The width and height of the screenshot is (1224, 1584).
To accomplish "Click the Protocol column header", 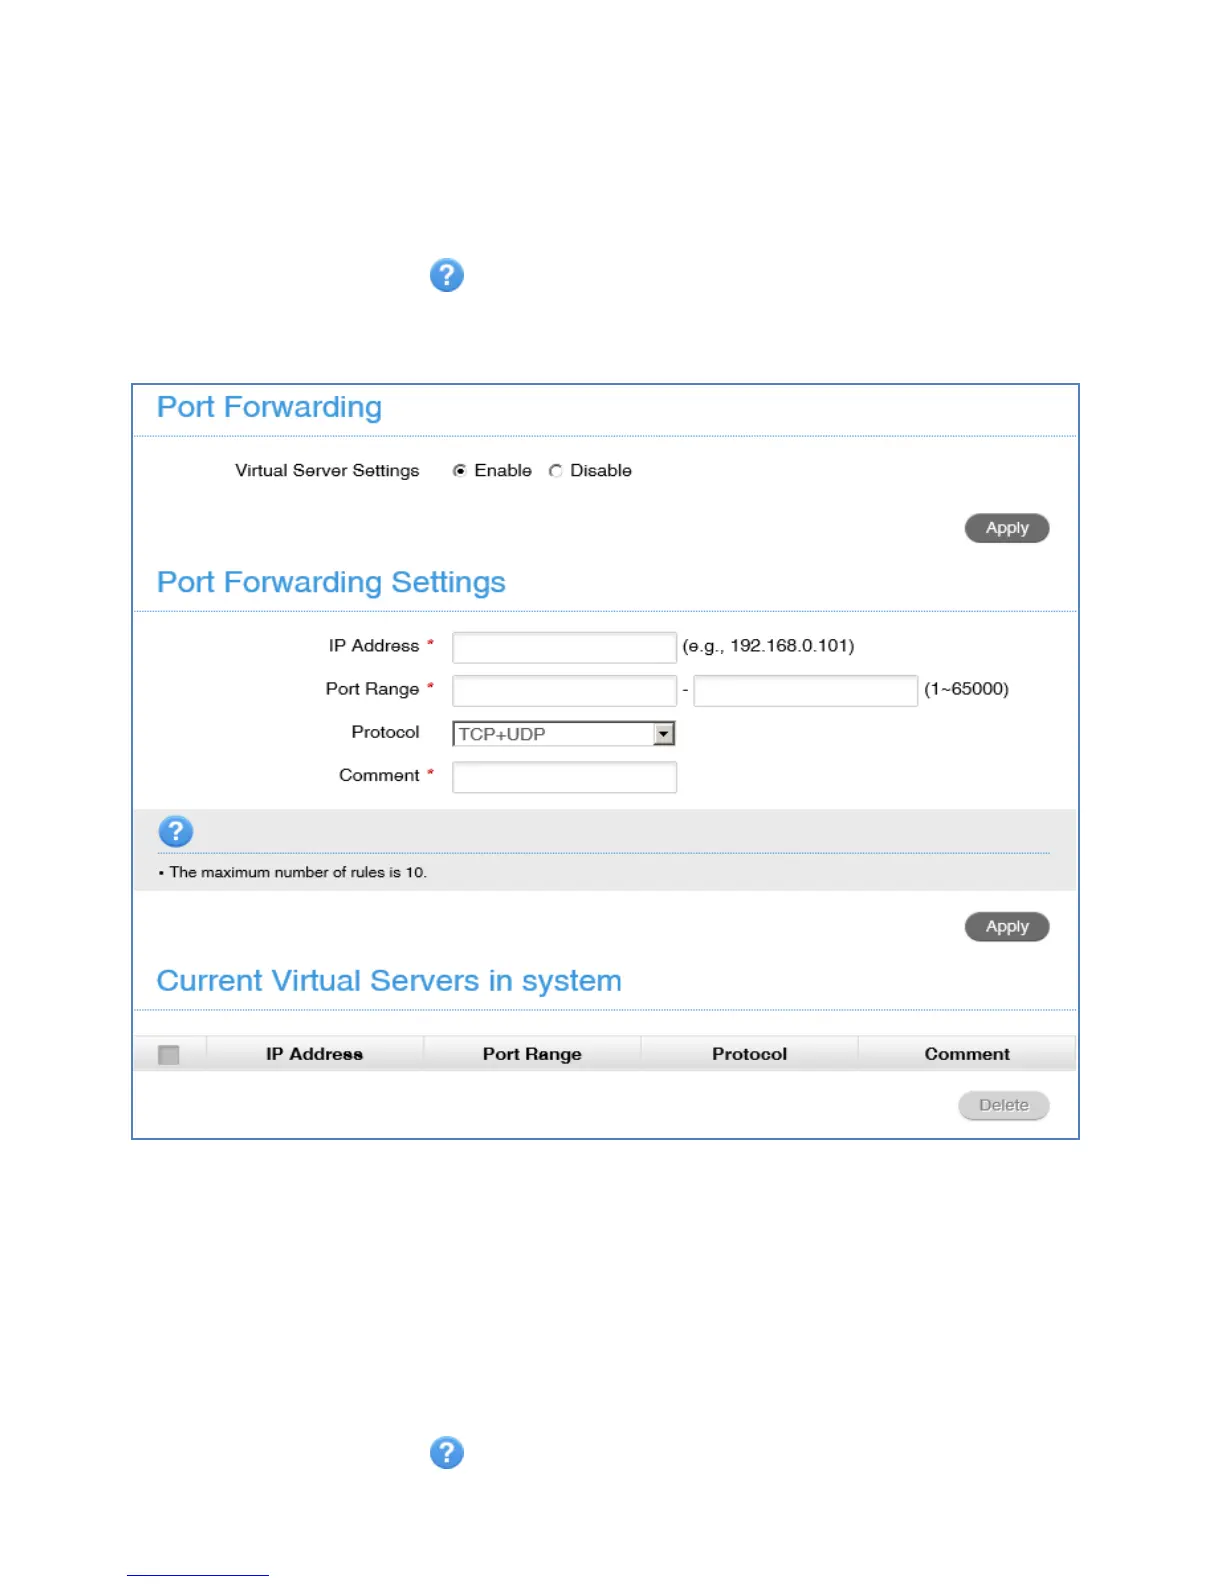I will coord(749,1054).
